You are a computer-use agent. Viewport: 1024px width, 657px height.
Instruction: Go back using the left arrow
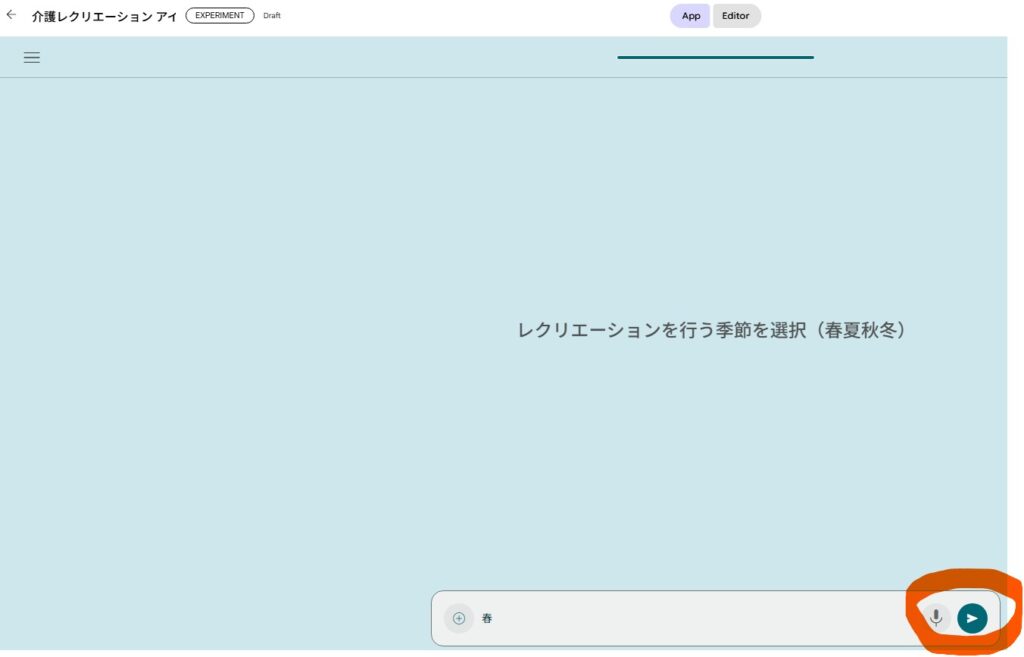11,15
